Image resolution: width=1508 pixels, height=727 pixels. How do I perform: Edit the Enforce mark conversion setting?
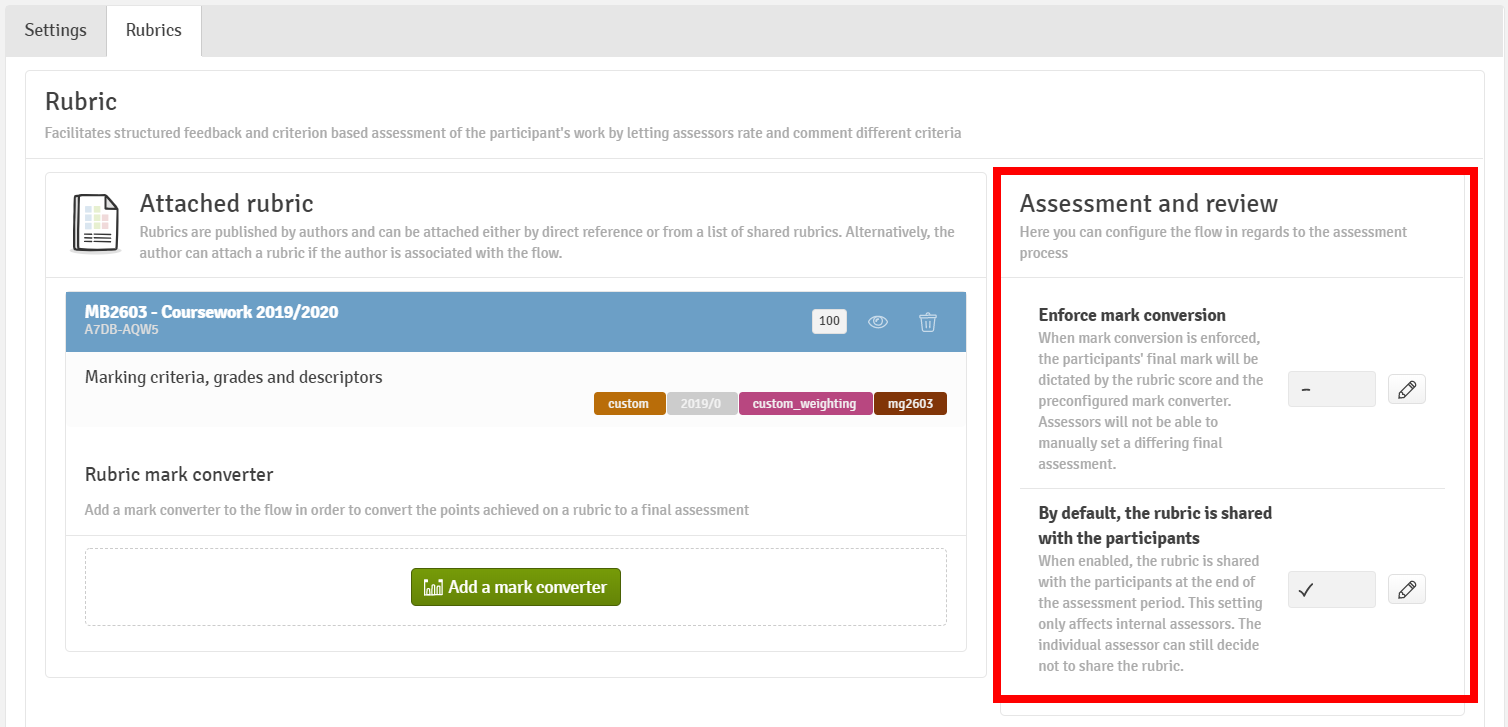(x=1407, y=390)
